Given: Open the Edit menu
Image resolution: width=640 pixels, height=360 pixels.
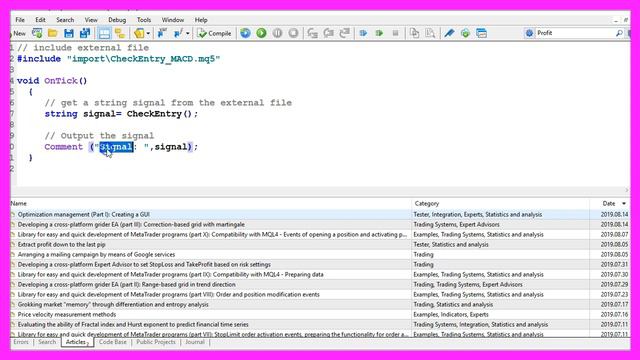Looking at the screenshot, I should (x=40, y=20).
